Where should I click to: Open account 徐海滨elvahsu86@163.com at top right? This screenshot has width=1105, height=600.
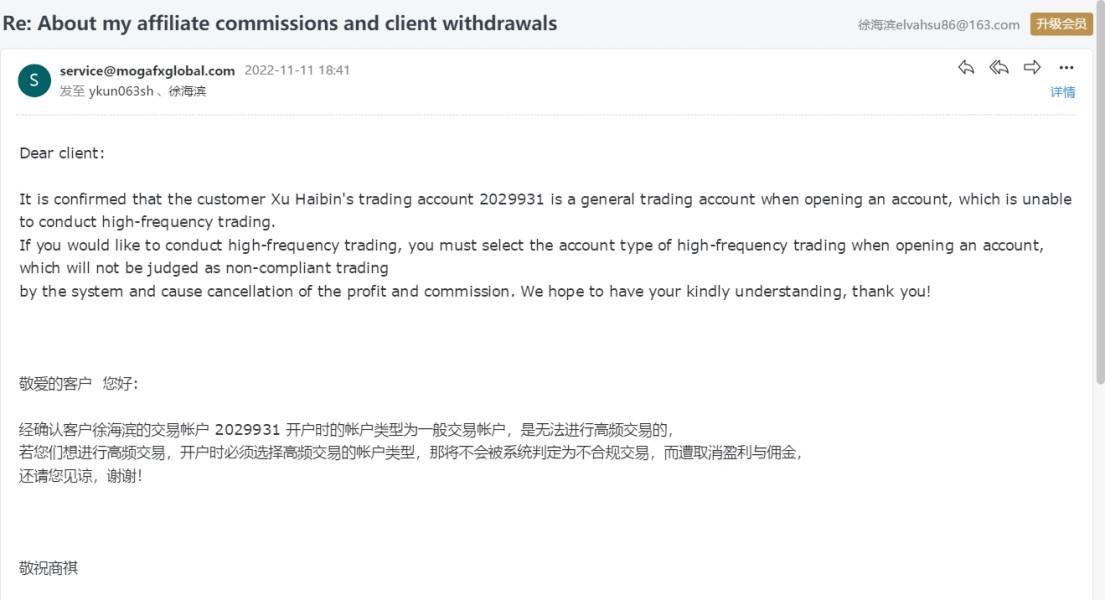click(x=938, y=24)
